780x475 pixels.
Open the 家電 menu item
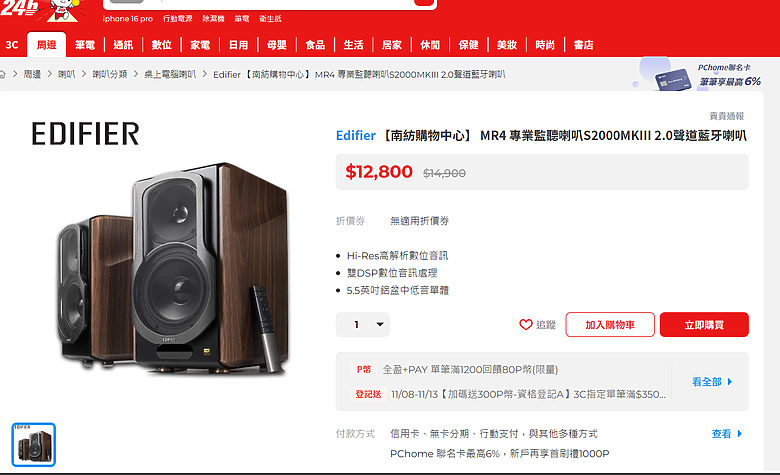(x=200, y=45)
